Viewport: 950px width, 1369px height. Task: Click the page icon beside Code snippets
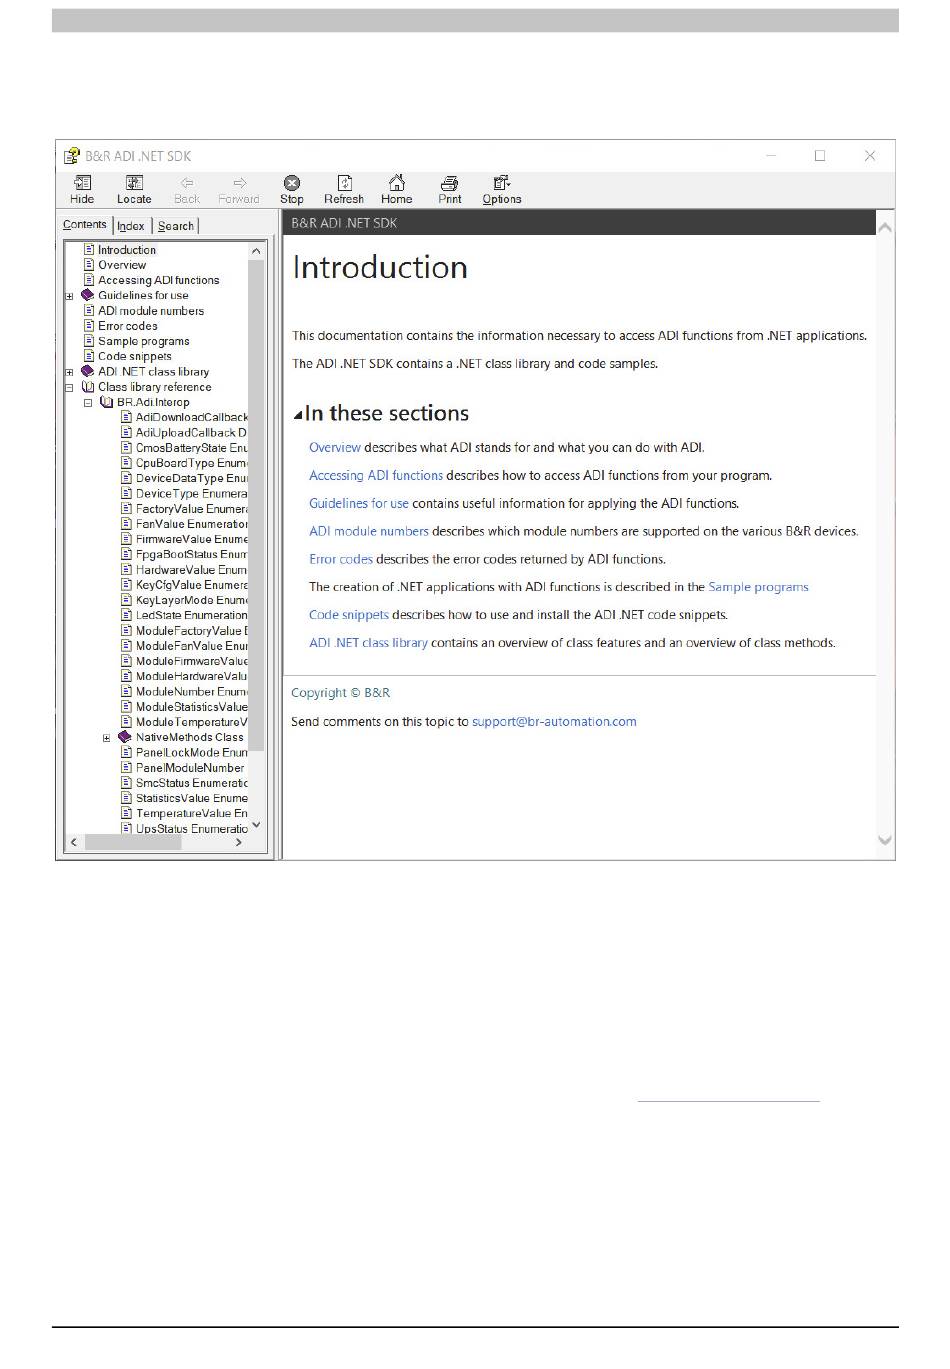(89, 356)
